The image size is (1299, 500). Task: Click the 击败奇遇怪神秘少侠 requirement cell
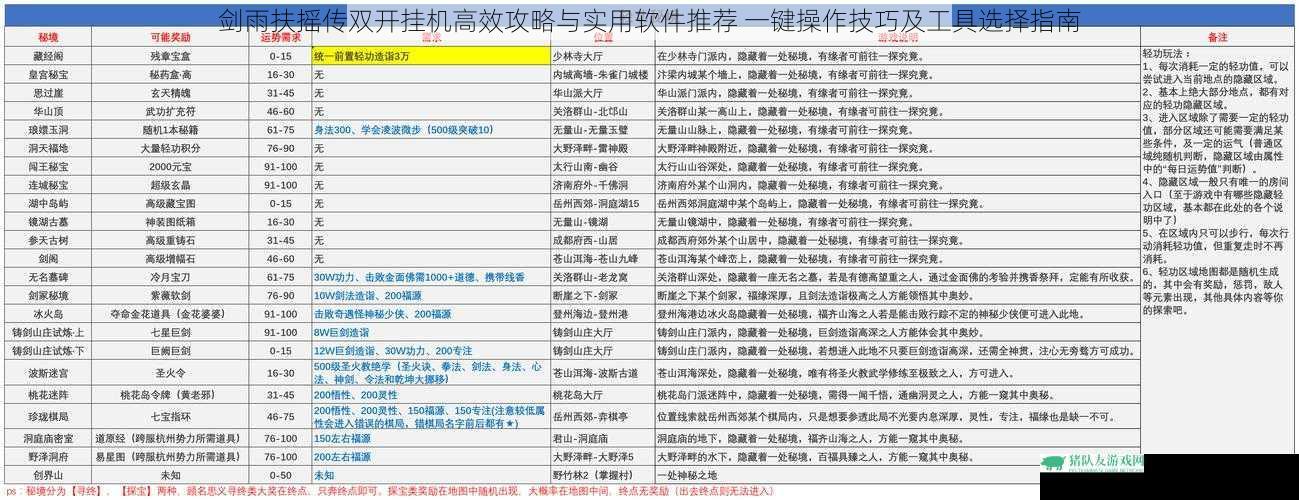(431, 313)
